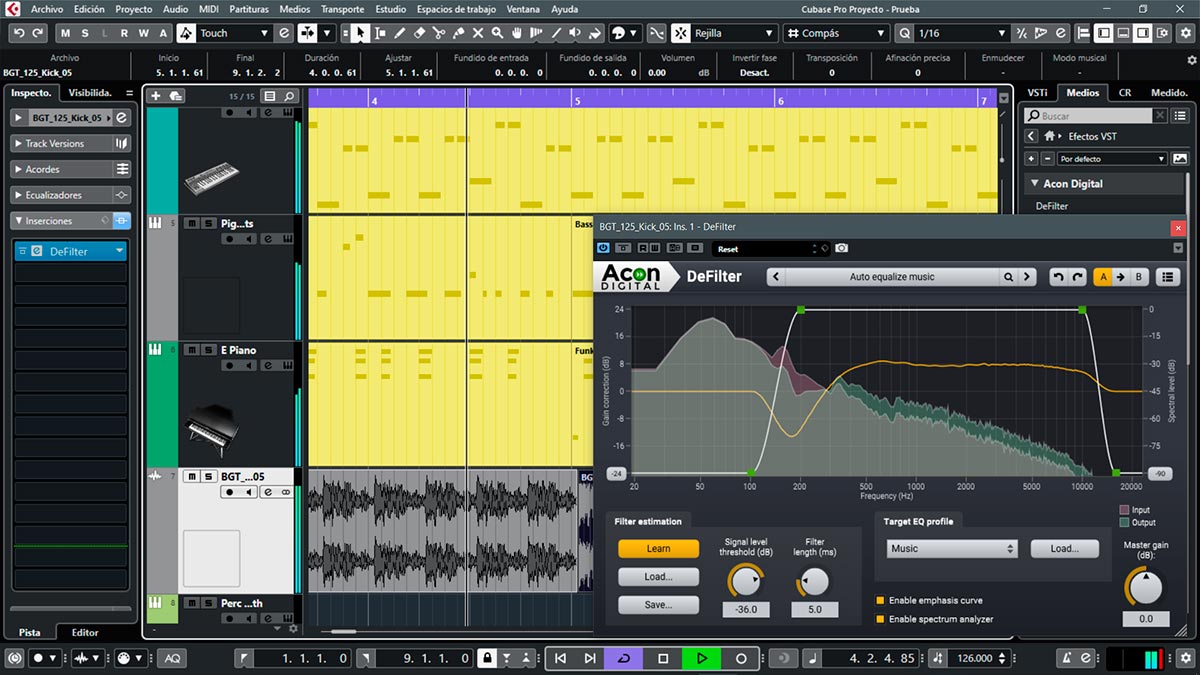Click the Add Track plus icon
The width and height of the screenshot is (1200, 675).
155,96
